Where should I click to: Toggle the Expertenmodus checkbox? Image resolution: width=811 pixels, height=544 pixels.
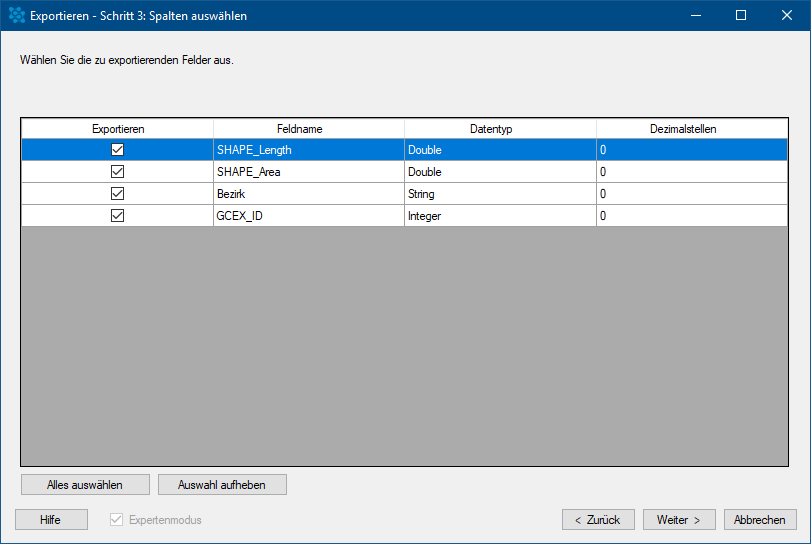coord(117,520)
